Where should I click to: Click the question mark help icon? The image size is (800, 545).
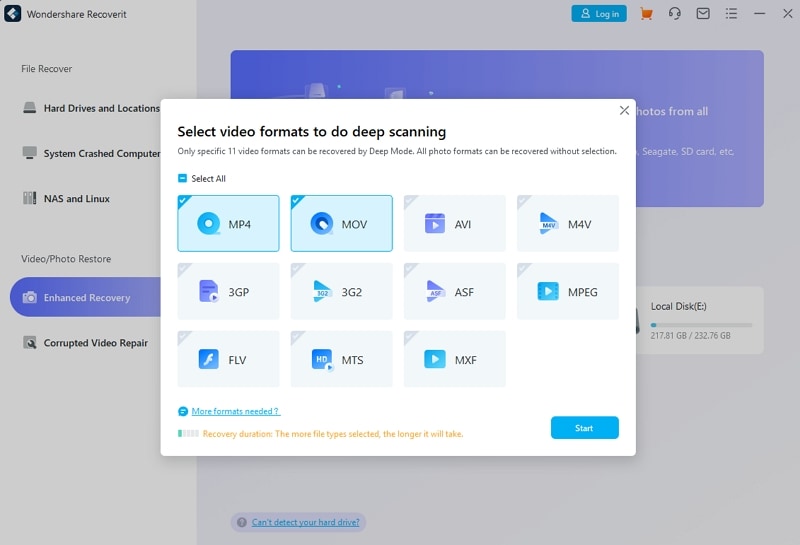coord(242,523)
